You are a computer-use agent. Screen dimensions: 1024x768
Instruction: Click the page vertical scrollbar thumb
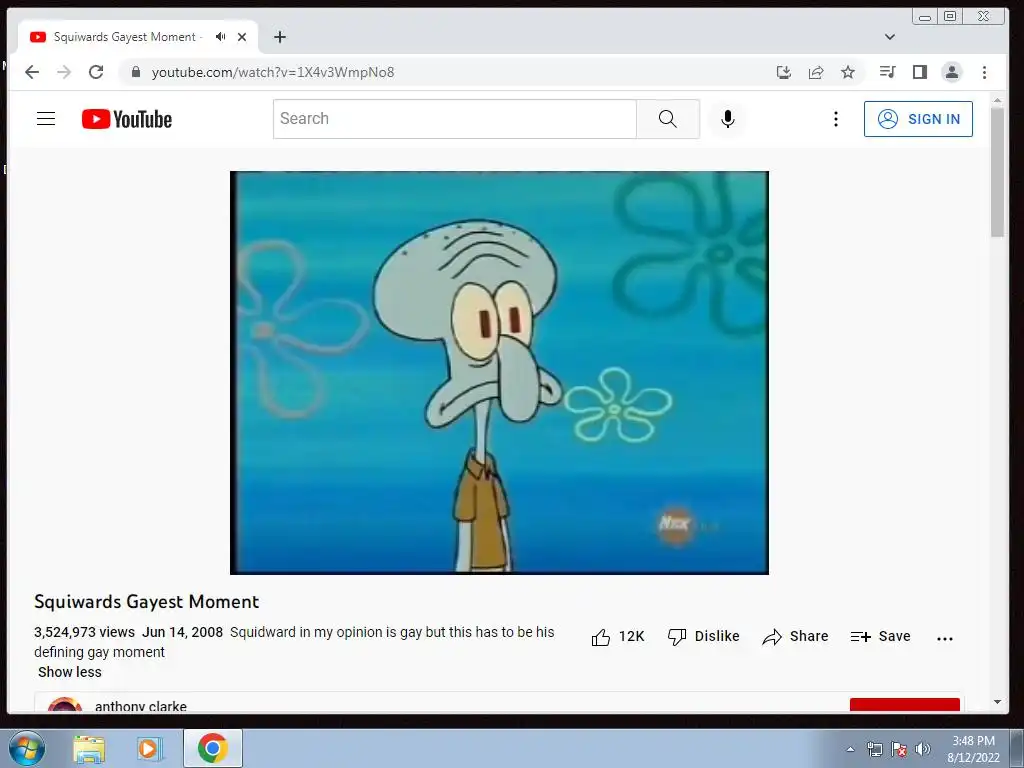(x=997, y=172)
